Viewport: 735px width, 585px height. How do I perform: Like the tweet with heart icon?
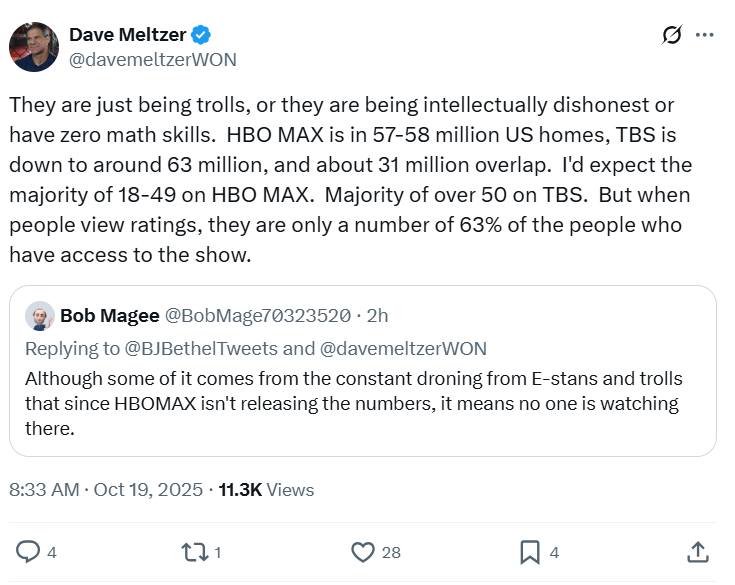363,551
